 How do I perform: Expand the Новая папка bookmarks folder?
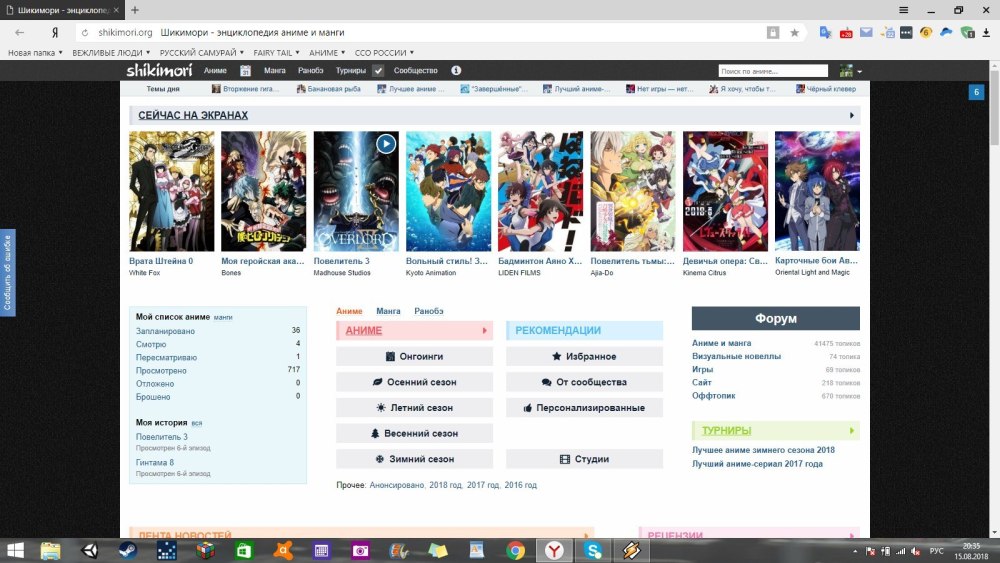click(x=35, y=53)
